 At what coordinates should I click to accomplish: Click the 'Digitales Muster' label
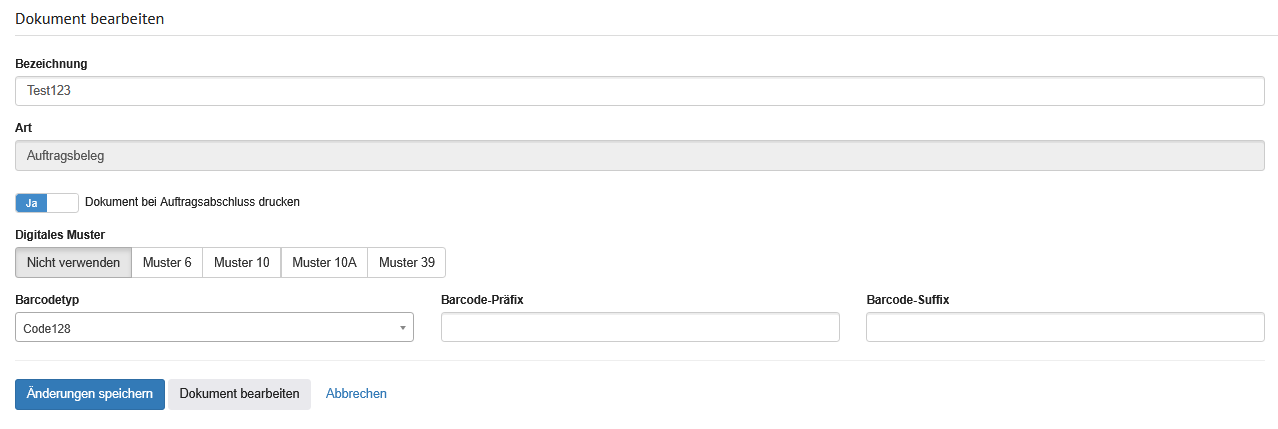(60, 235)
